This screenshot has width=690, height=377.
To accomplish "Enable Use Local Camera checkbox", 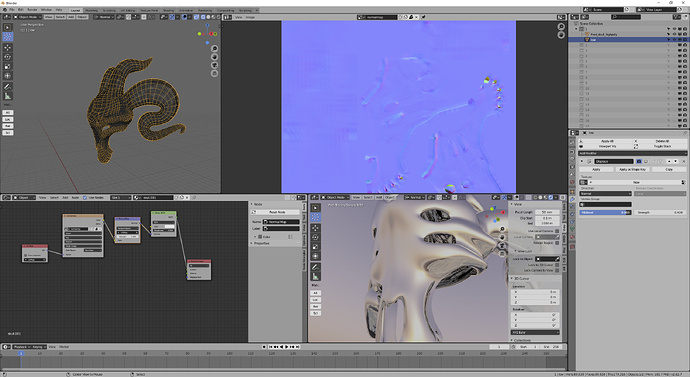I will pyautogui.click(x=557, y=231).
